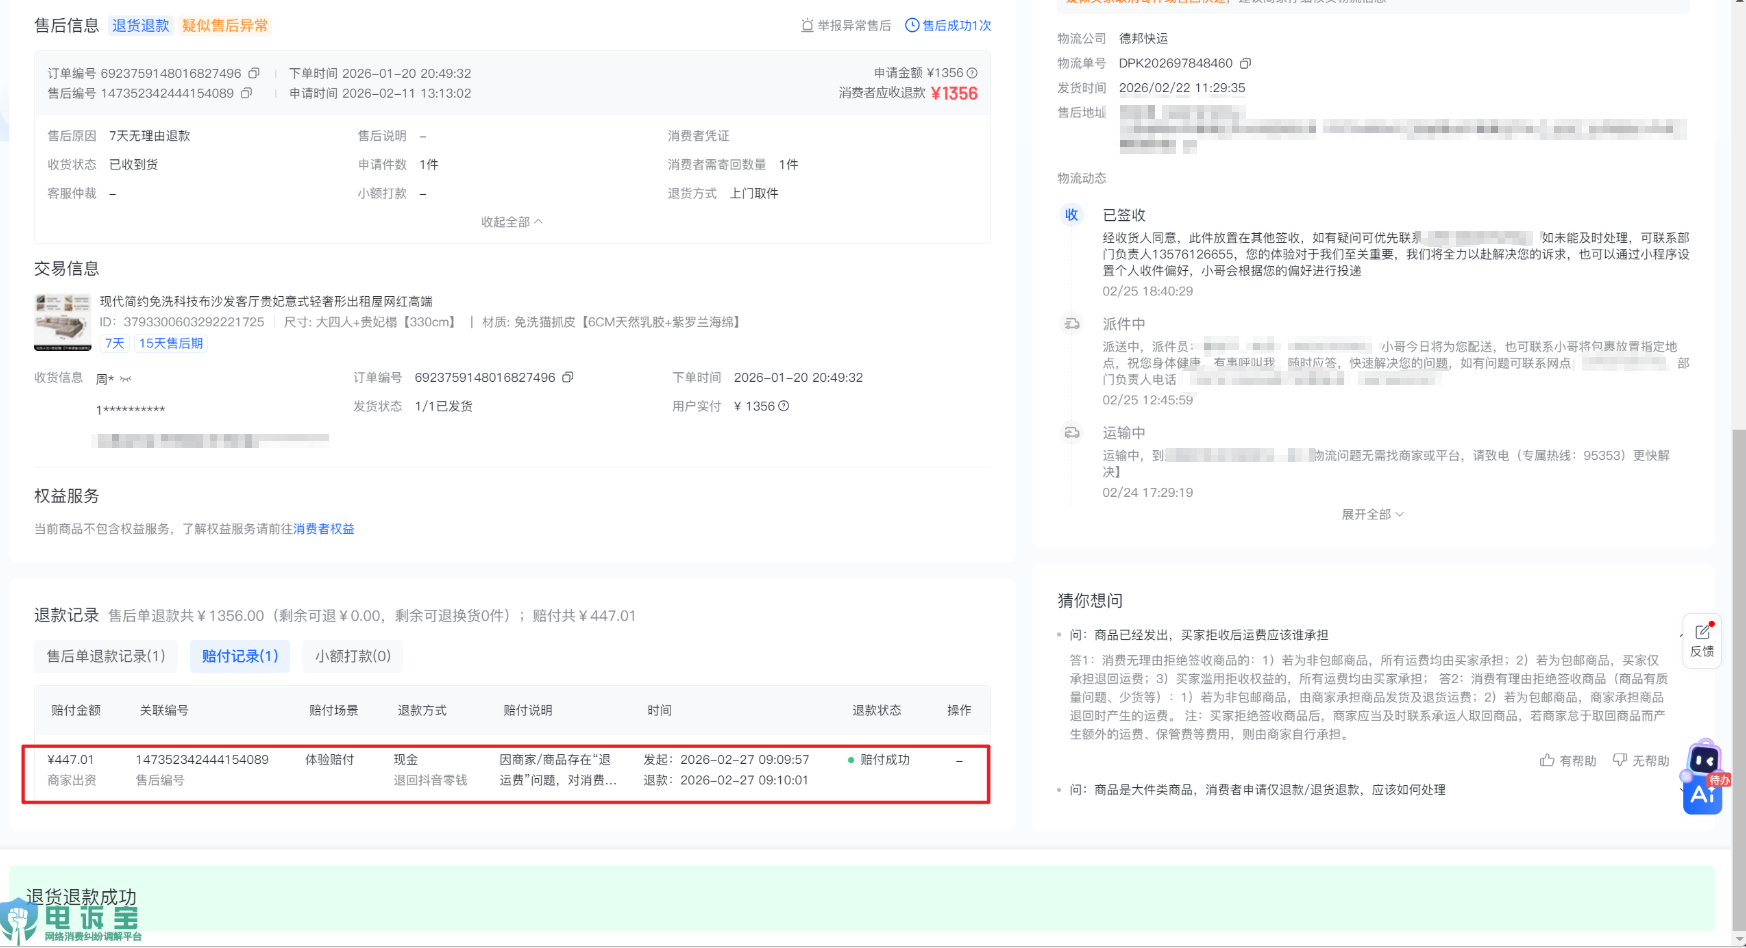Open the 反馈 feedback button

pos(1702,640)
